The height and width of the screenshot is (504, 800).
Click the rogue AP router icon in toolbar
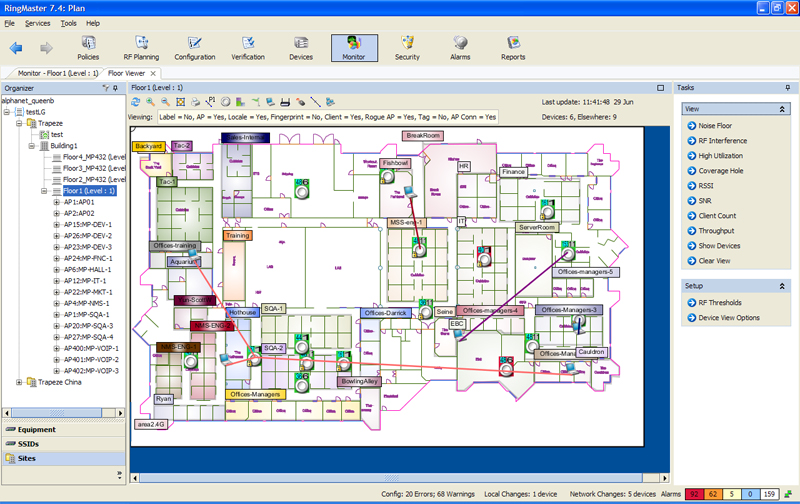coord(285,102)
